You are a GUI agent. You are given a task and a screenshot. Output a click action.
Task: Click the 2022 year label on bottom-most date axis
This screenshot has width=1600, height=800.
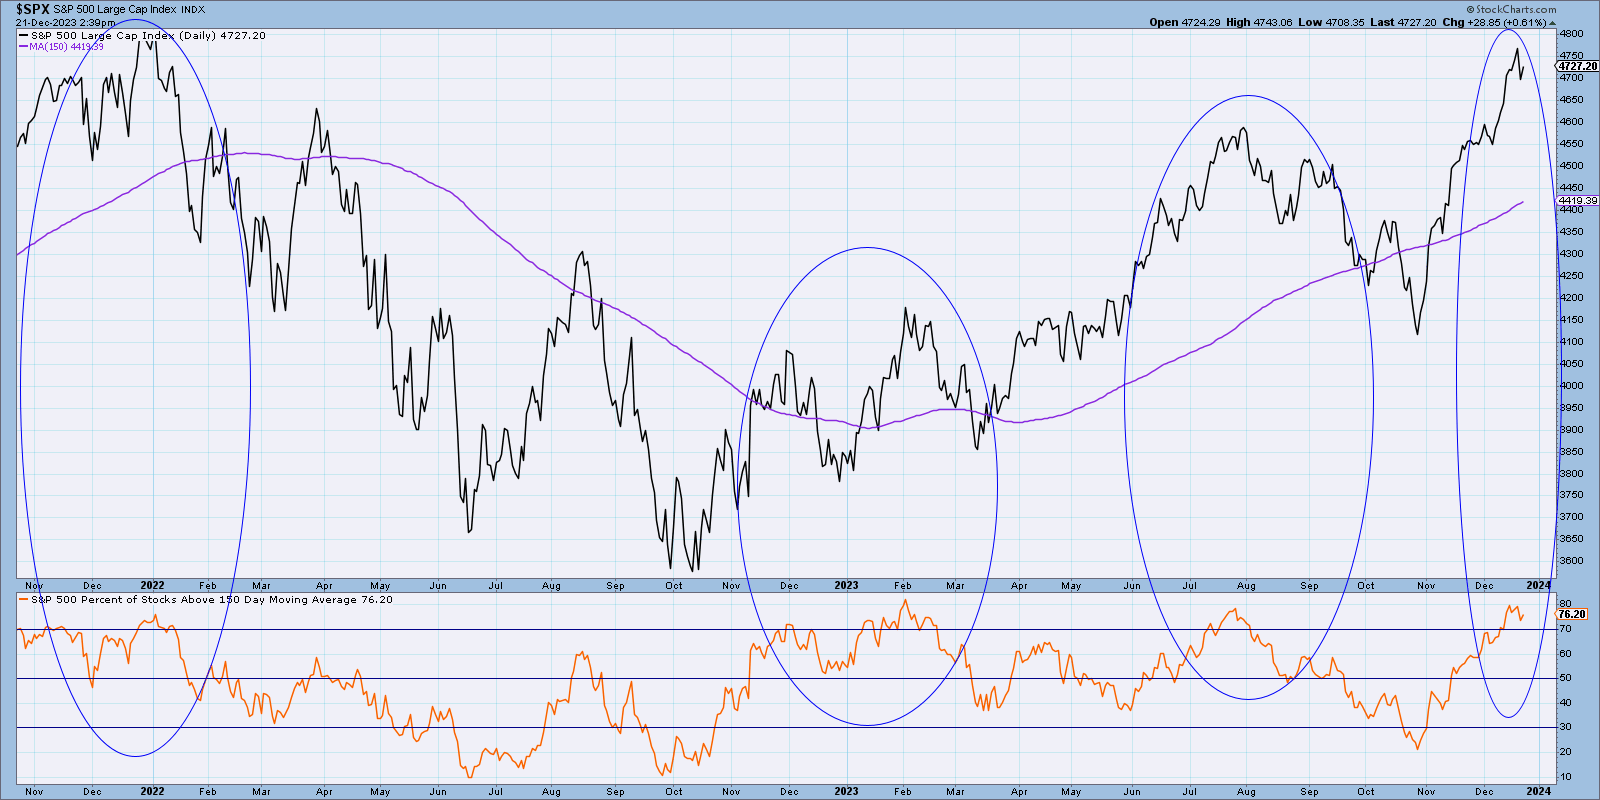(152, 791)
